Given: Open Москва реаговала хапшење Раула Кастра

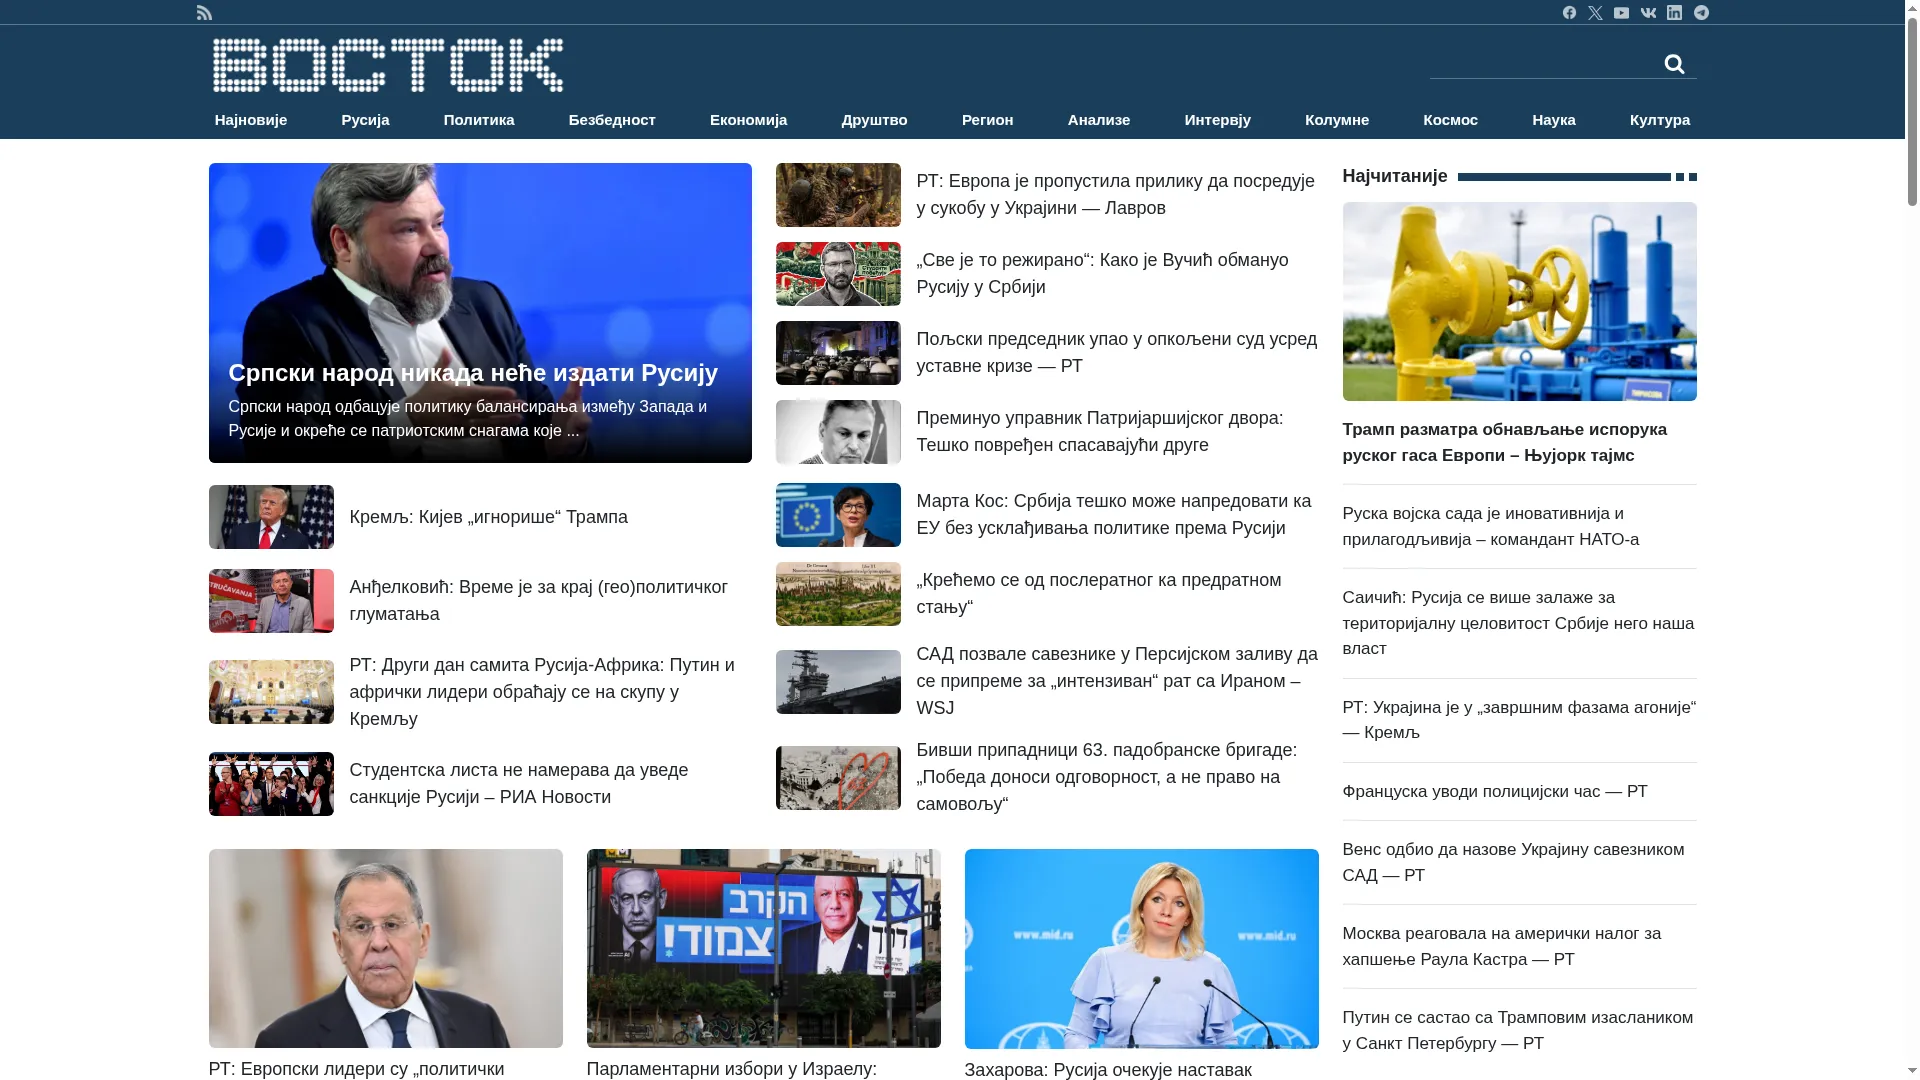Looking at the screenshot, I should pos(1501,947).
